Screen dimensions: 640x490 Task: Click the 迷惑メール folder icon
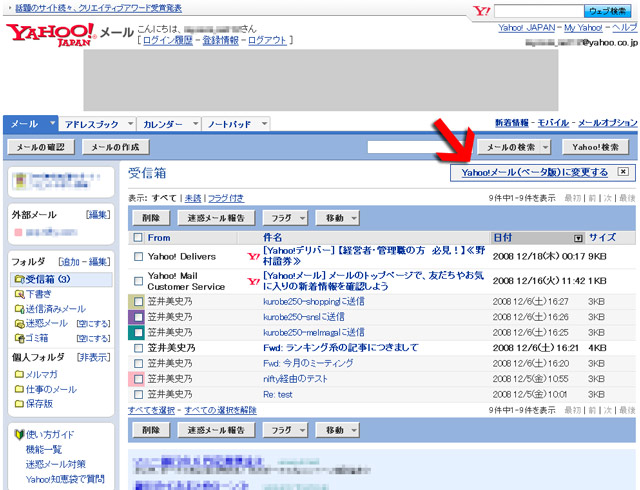(20, 324)
